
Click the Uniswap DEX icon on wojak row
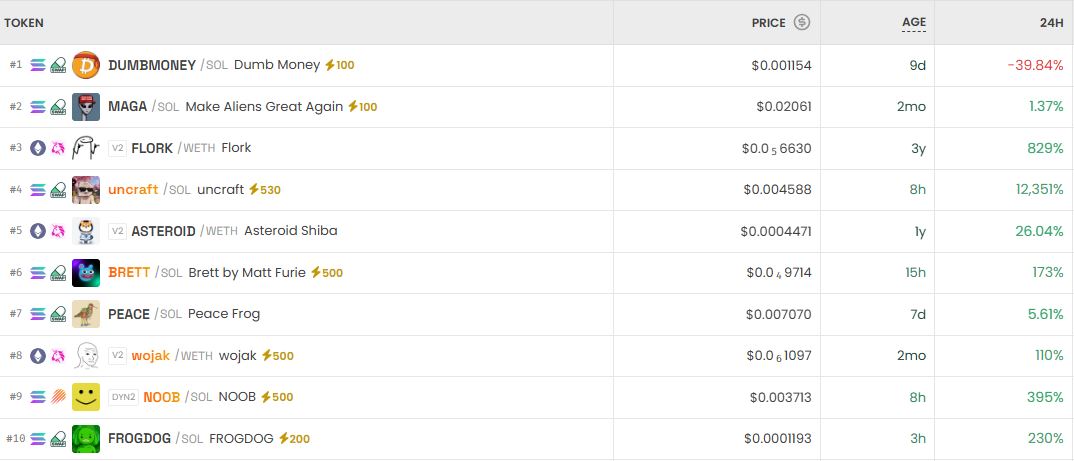pos(58,355)
